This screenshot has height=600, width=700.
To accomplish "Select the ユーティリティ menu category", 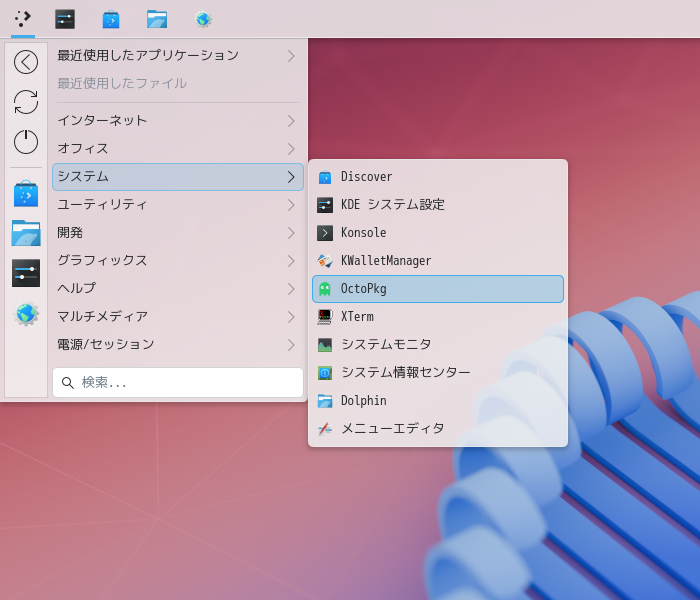I will (178, 205).
